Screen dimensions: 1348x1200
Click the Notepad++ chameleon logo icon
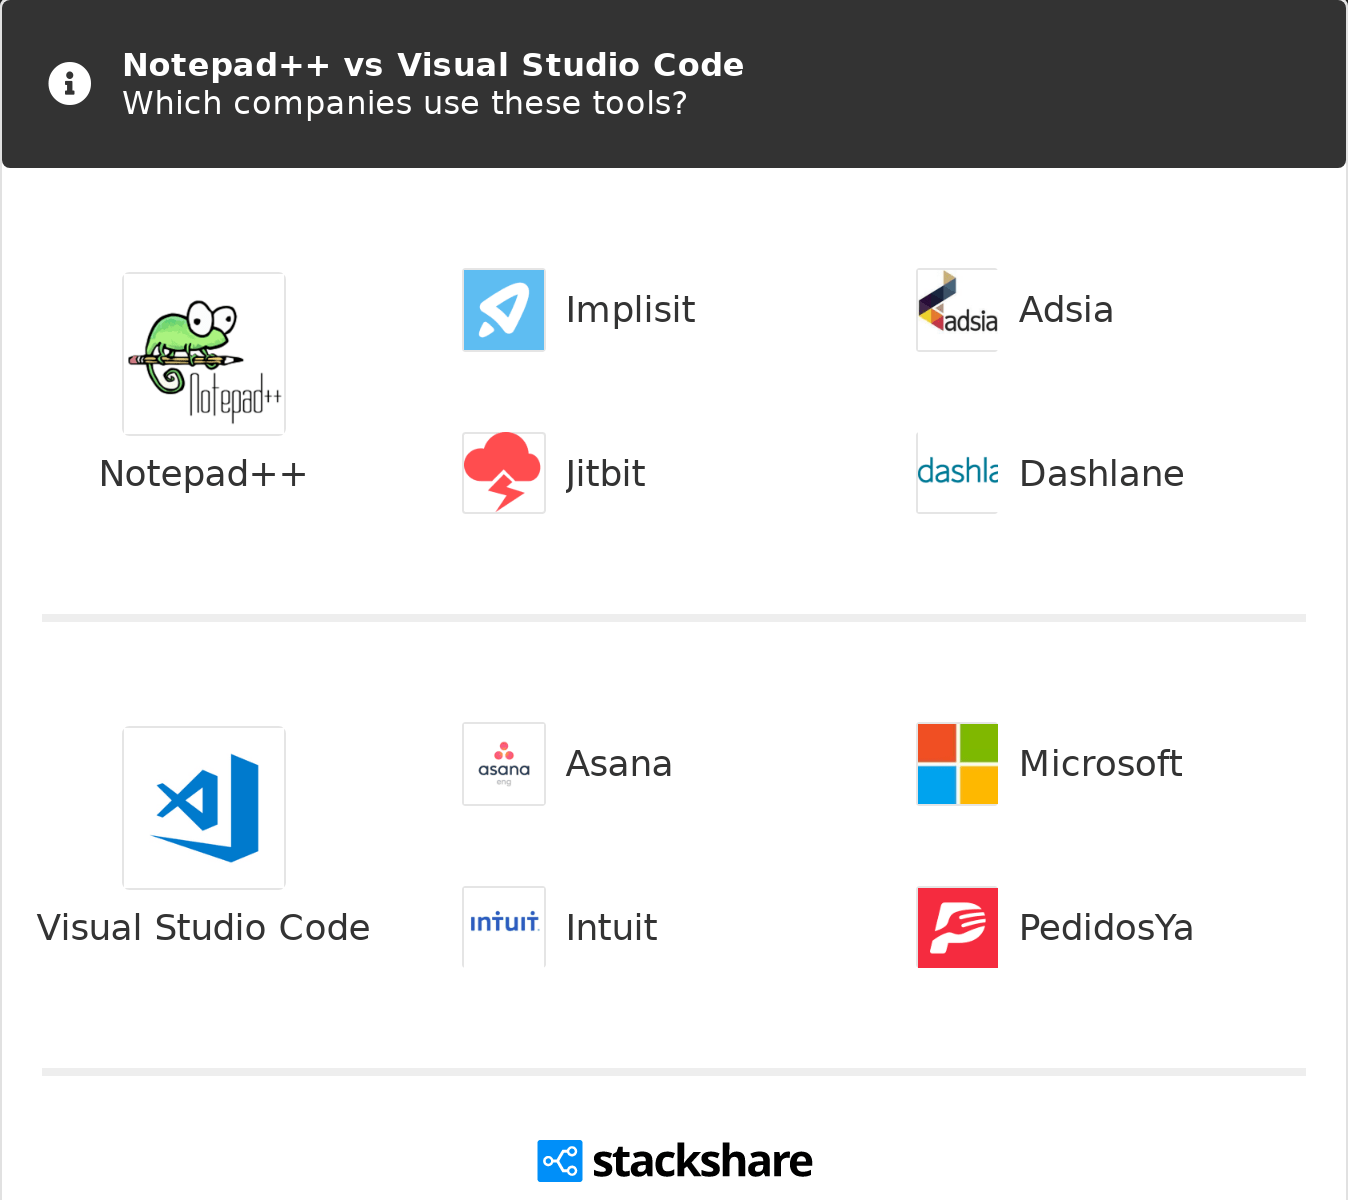(x=203, y=353)
